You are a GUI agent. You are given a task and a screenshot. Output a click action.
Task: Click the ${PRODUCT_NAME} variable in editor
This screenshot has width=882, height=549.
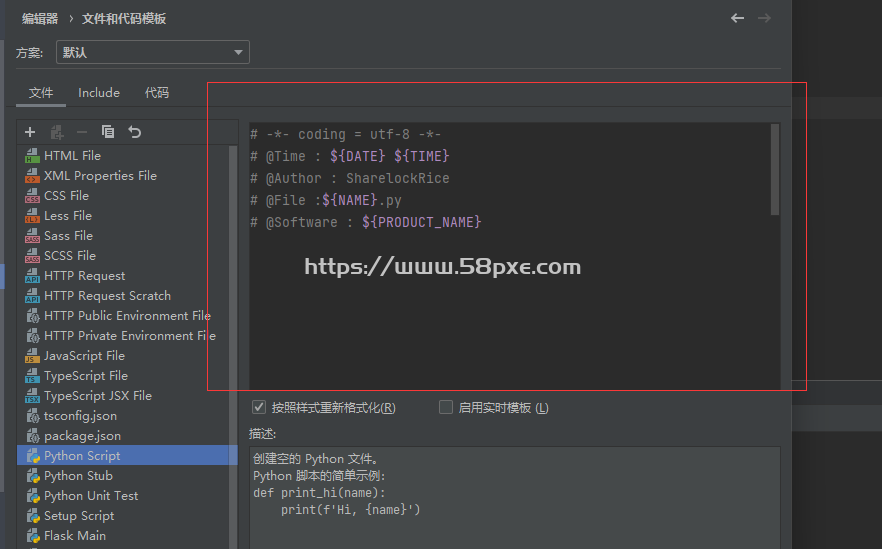pyautogui.click(x=422, y=222)
